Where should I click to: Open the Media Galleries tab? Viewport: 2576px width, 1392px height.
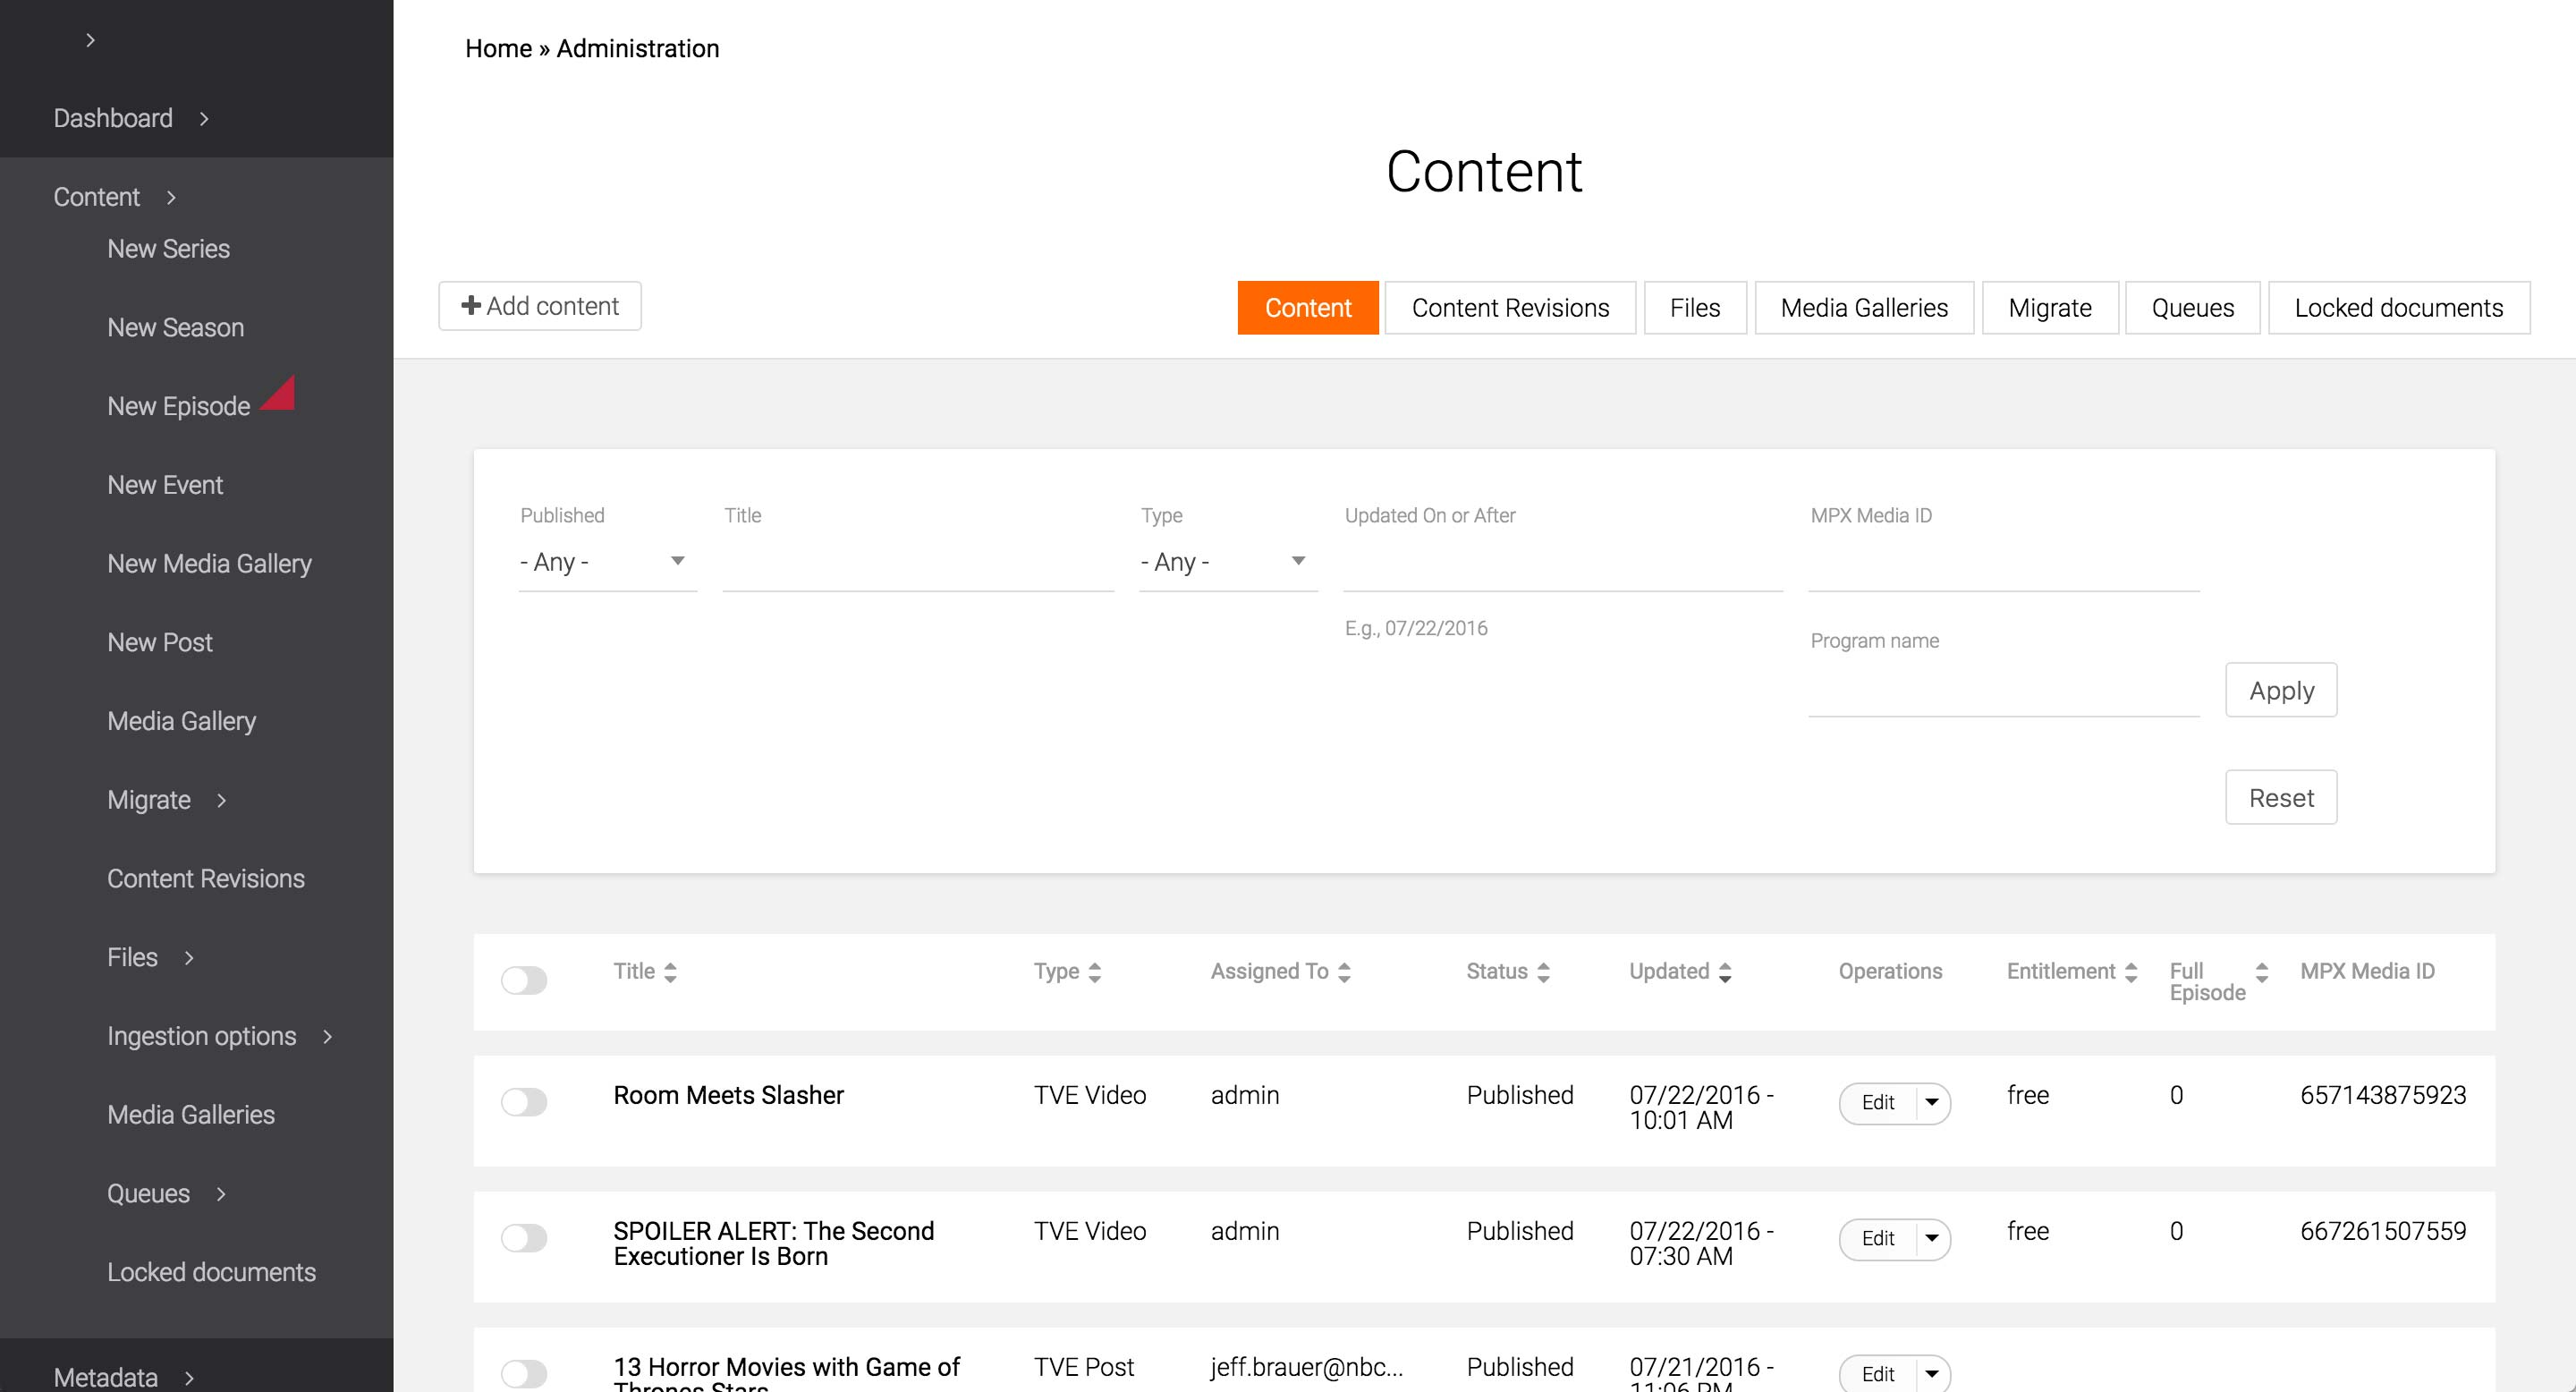[x=1864, y=308]
